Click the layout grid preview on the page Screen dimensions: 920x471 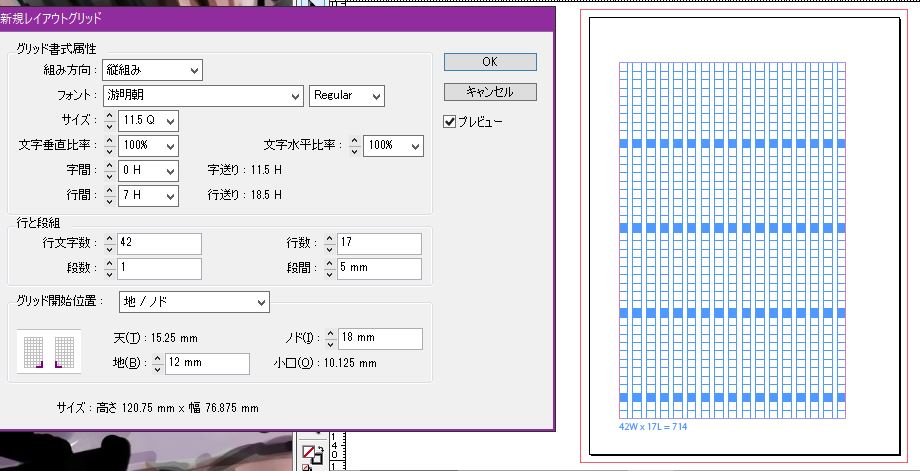click(732, 240)
